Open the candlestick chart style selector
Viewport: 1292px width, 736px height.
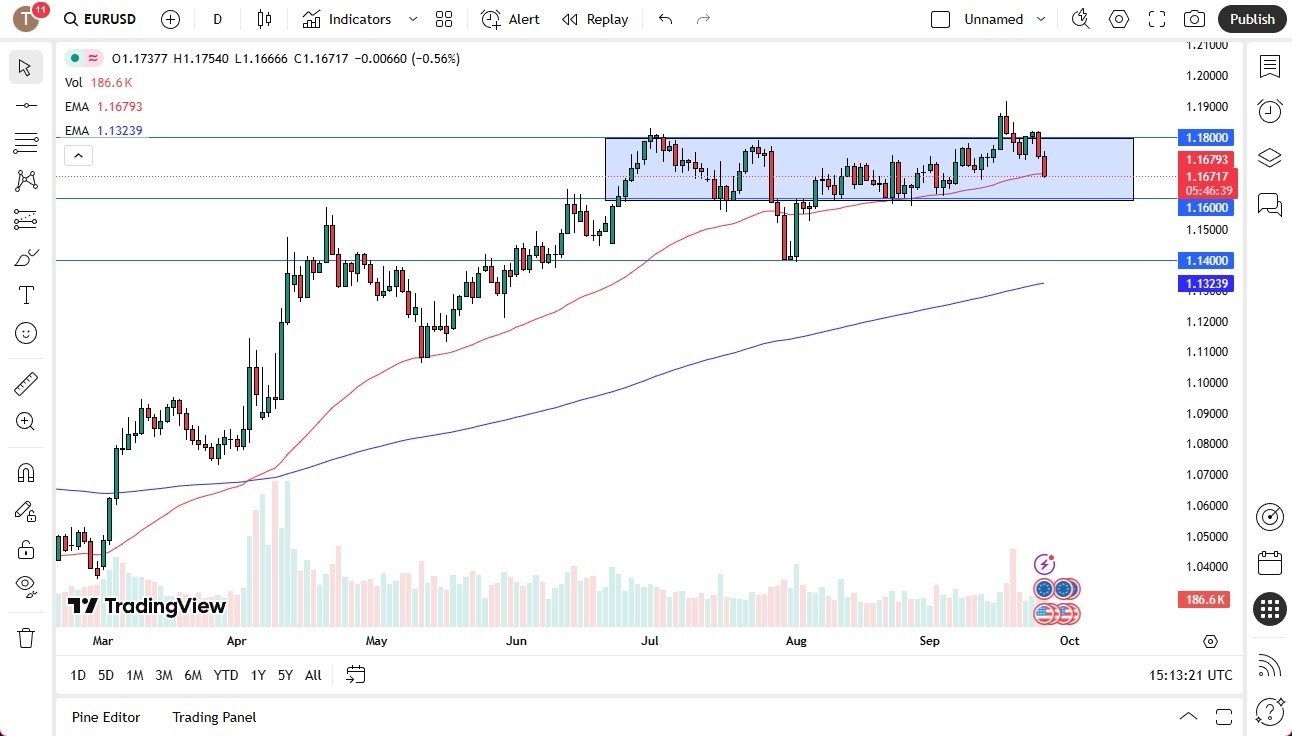263,18
